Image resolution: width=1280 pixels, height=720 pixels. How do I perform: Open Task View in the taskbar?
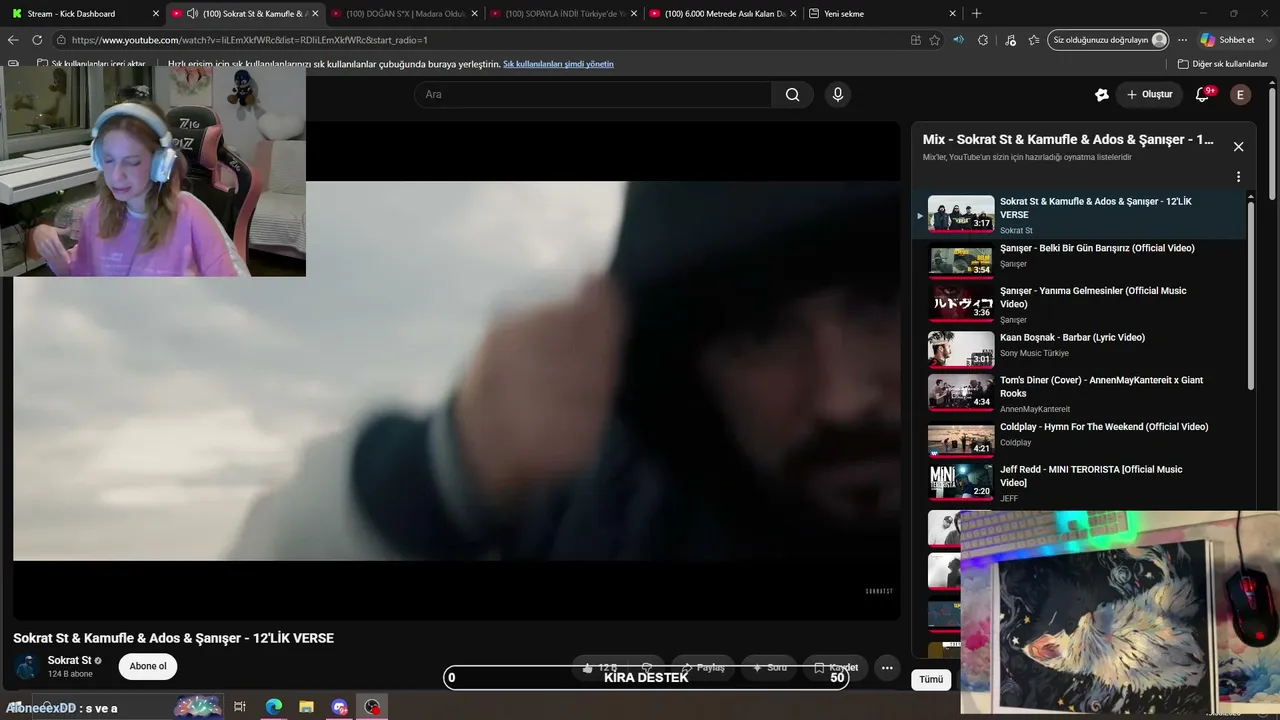click(x=239, y=707)
